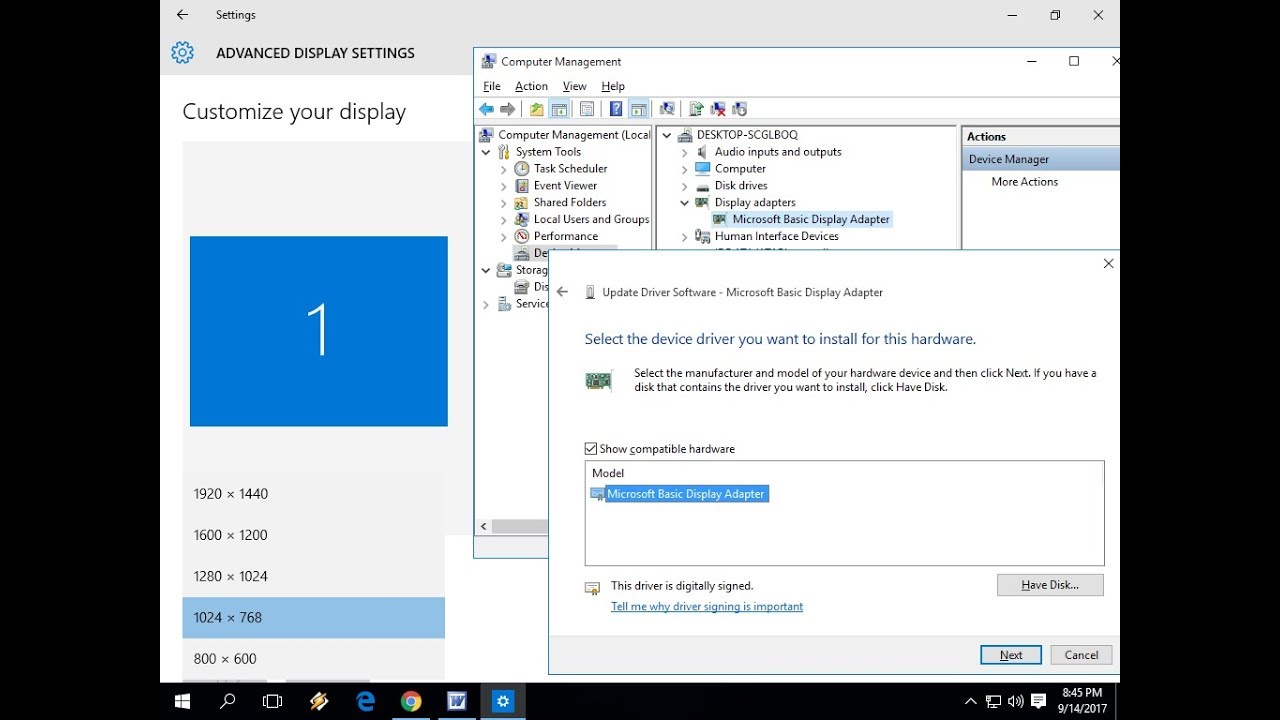This screenshot has width=1280, height=720.
Task: Expand the Task Scheduler node
Action: (x=504, y=169)
